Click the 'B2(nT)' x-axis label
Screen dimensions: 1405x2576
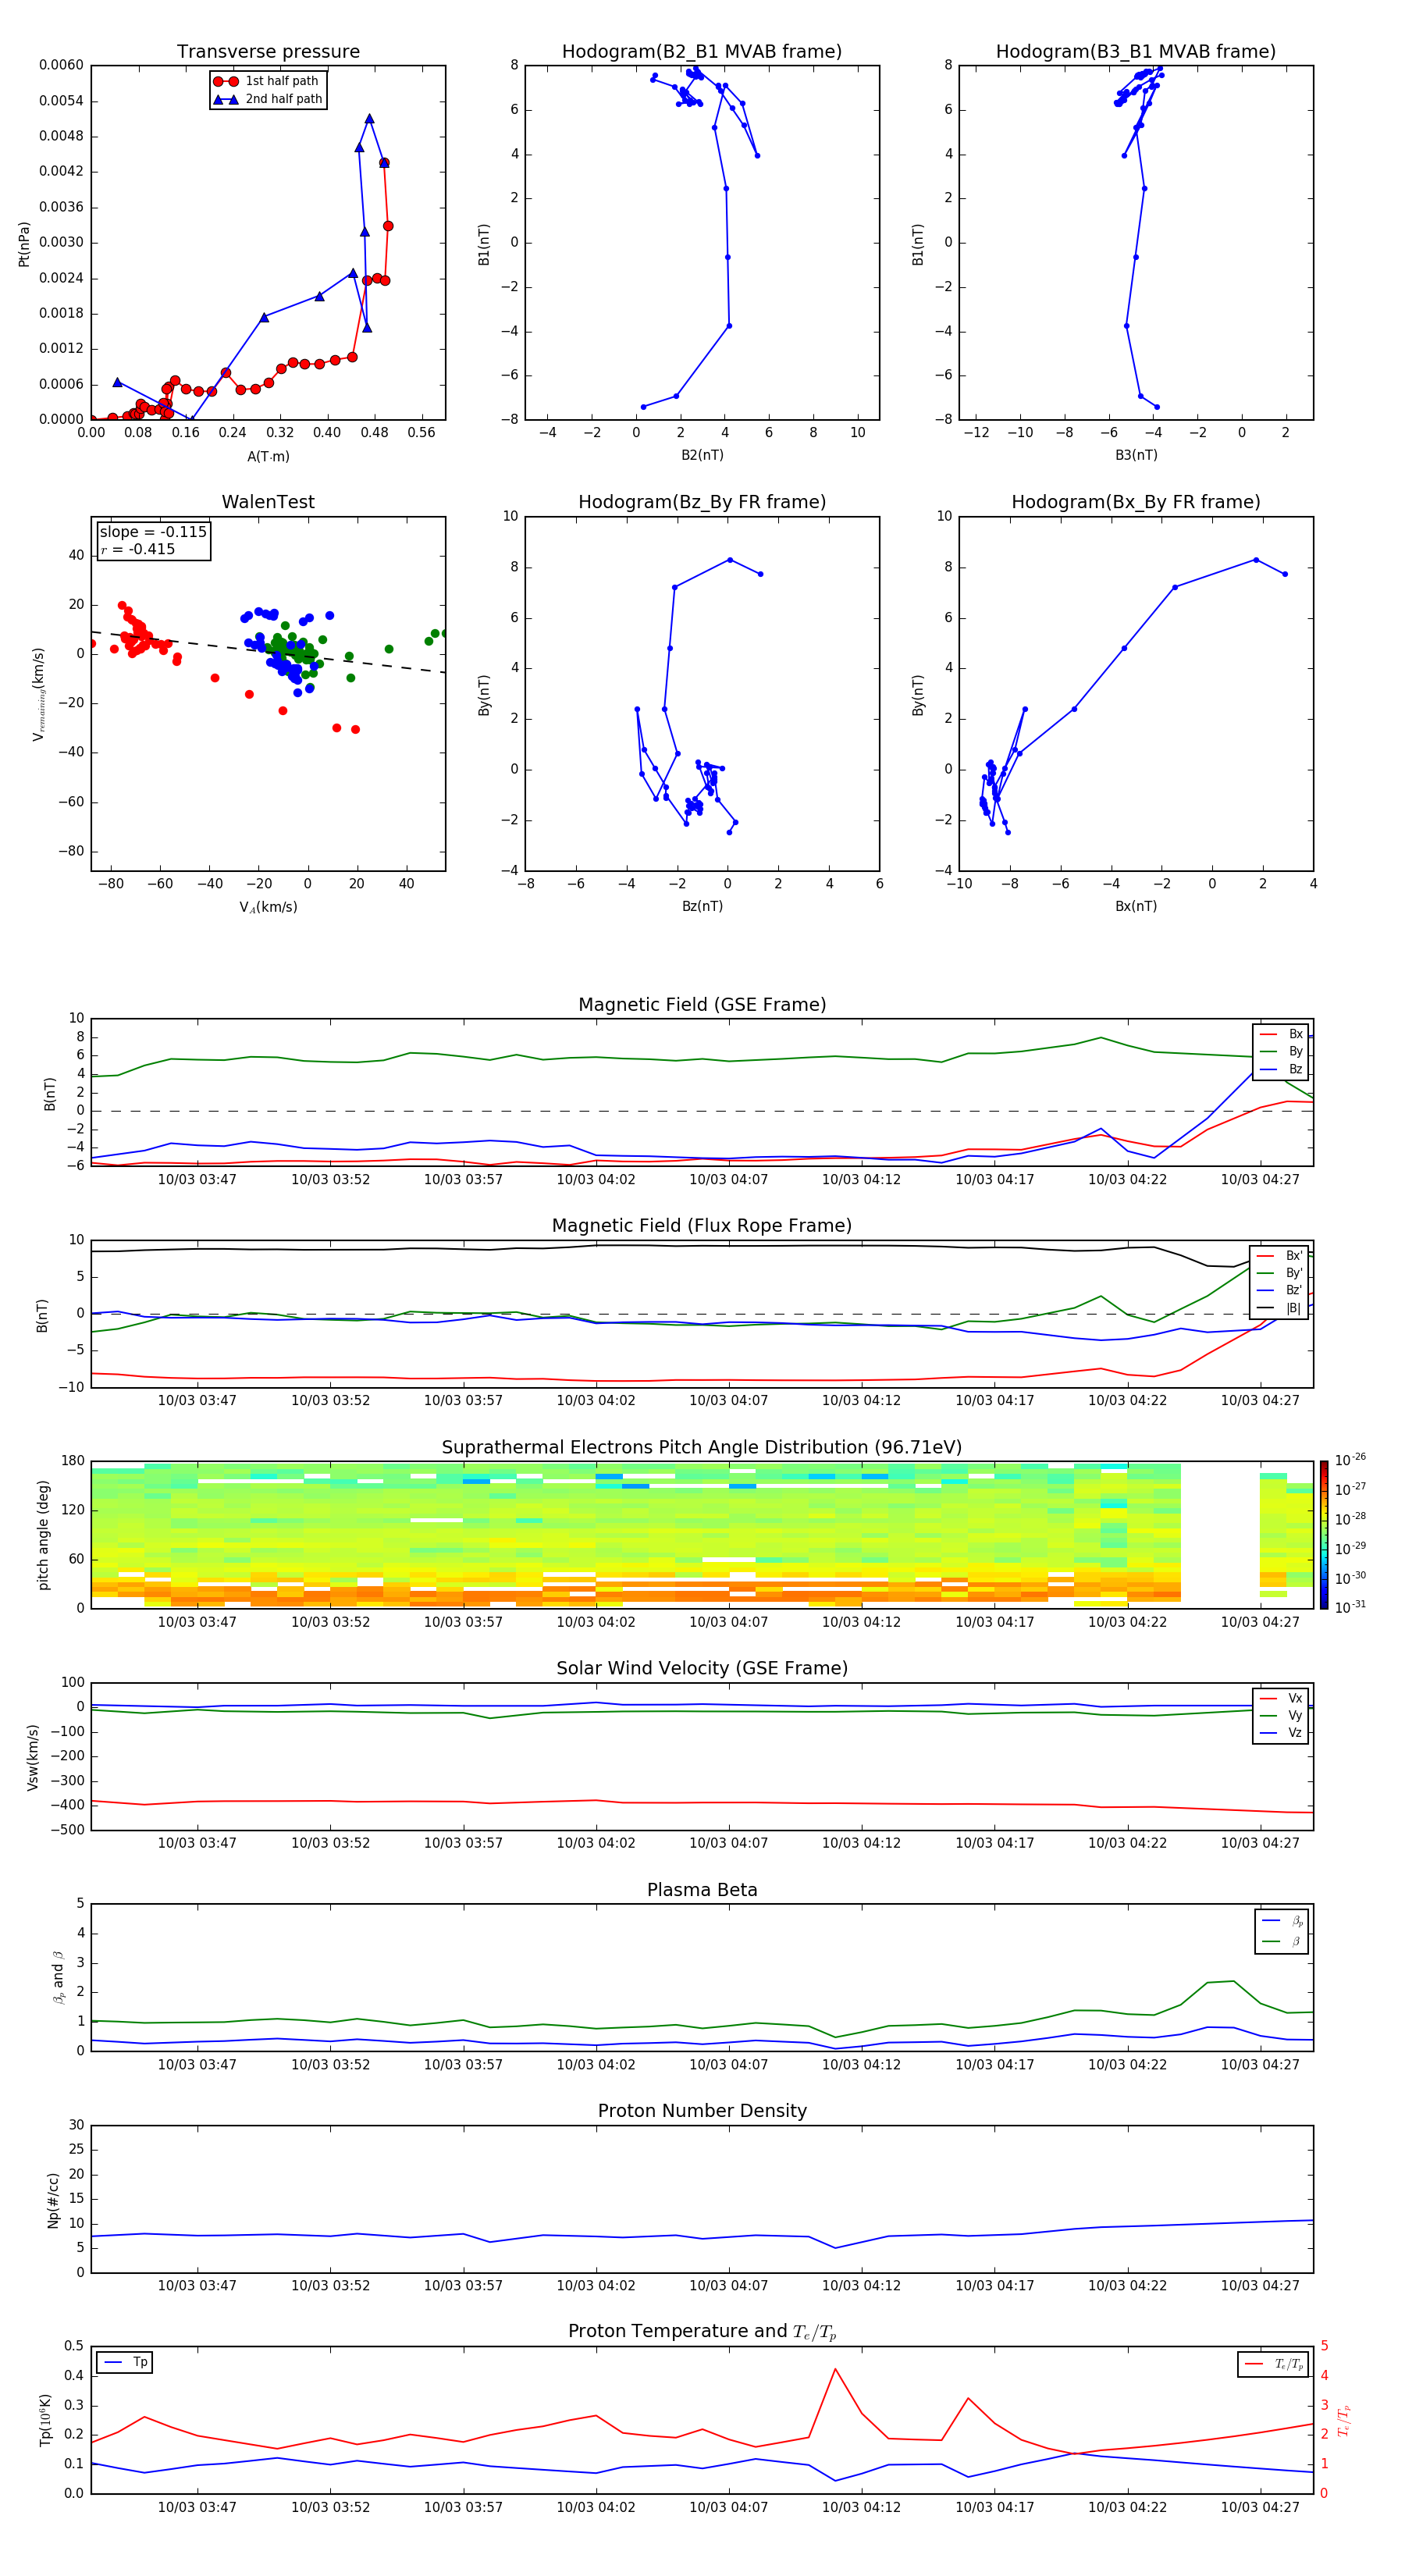tap(702, 455)
